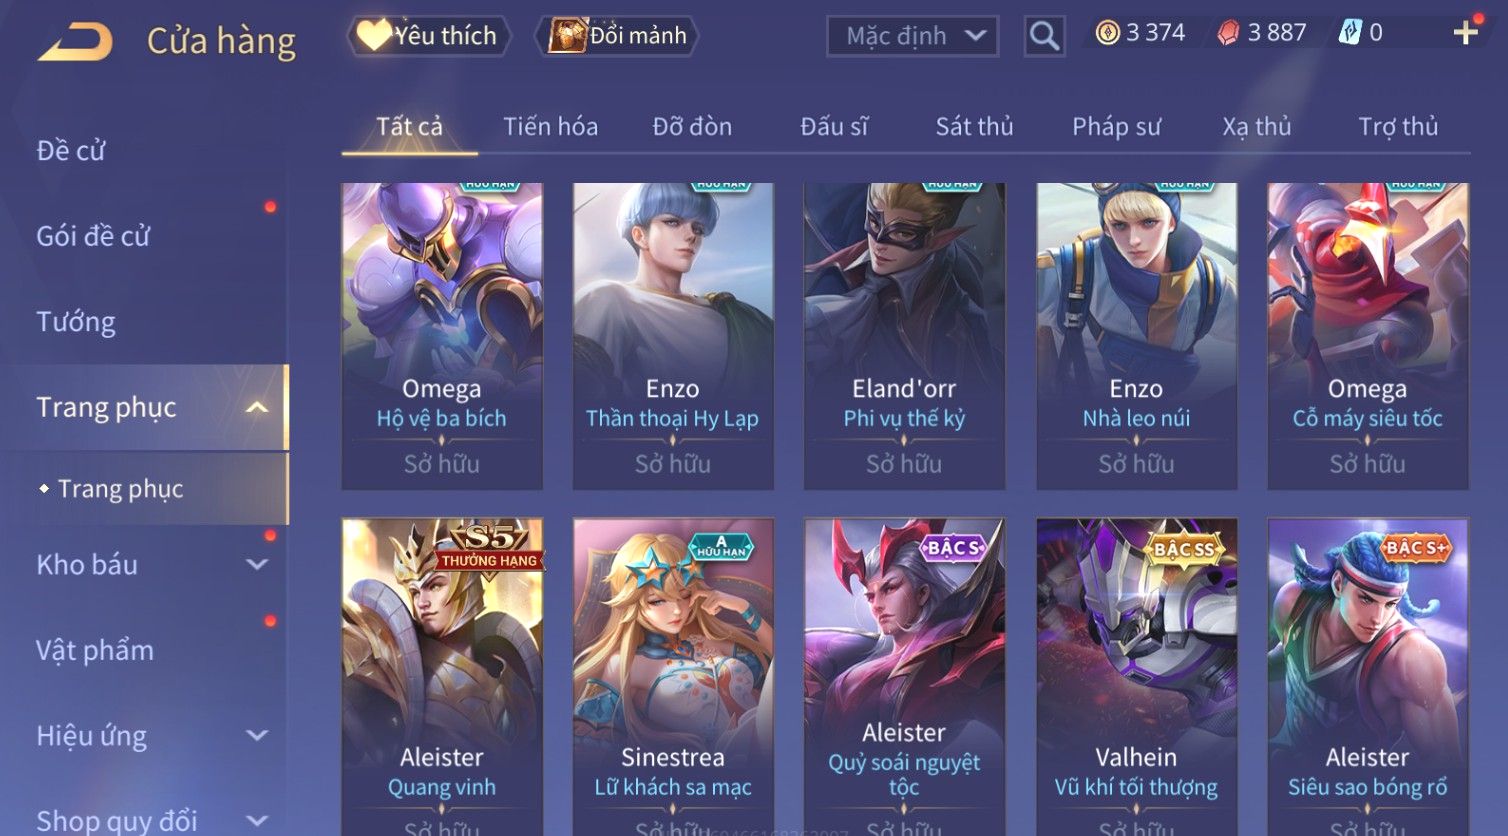The image size is (1508, 836).
Task: Go to Gói đề cử section
Action: point(93,236)
